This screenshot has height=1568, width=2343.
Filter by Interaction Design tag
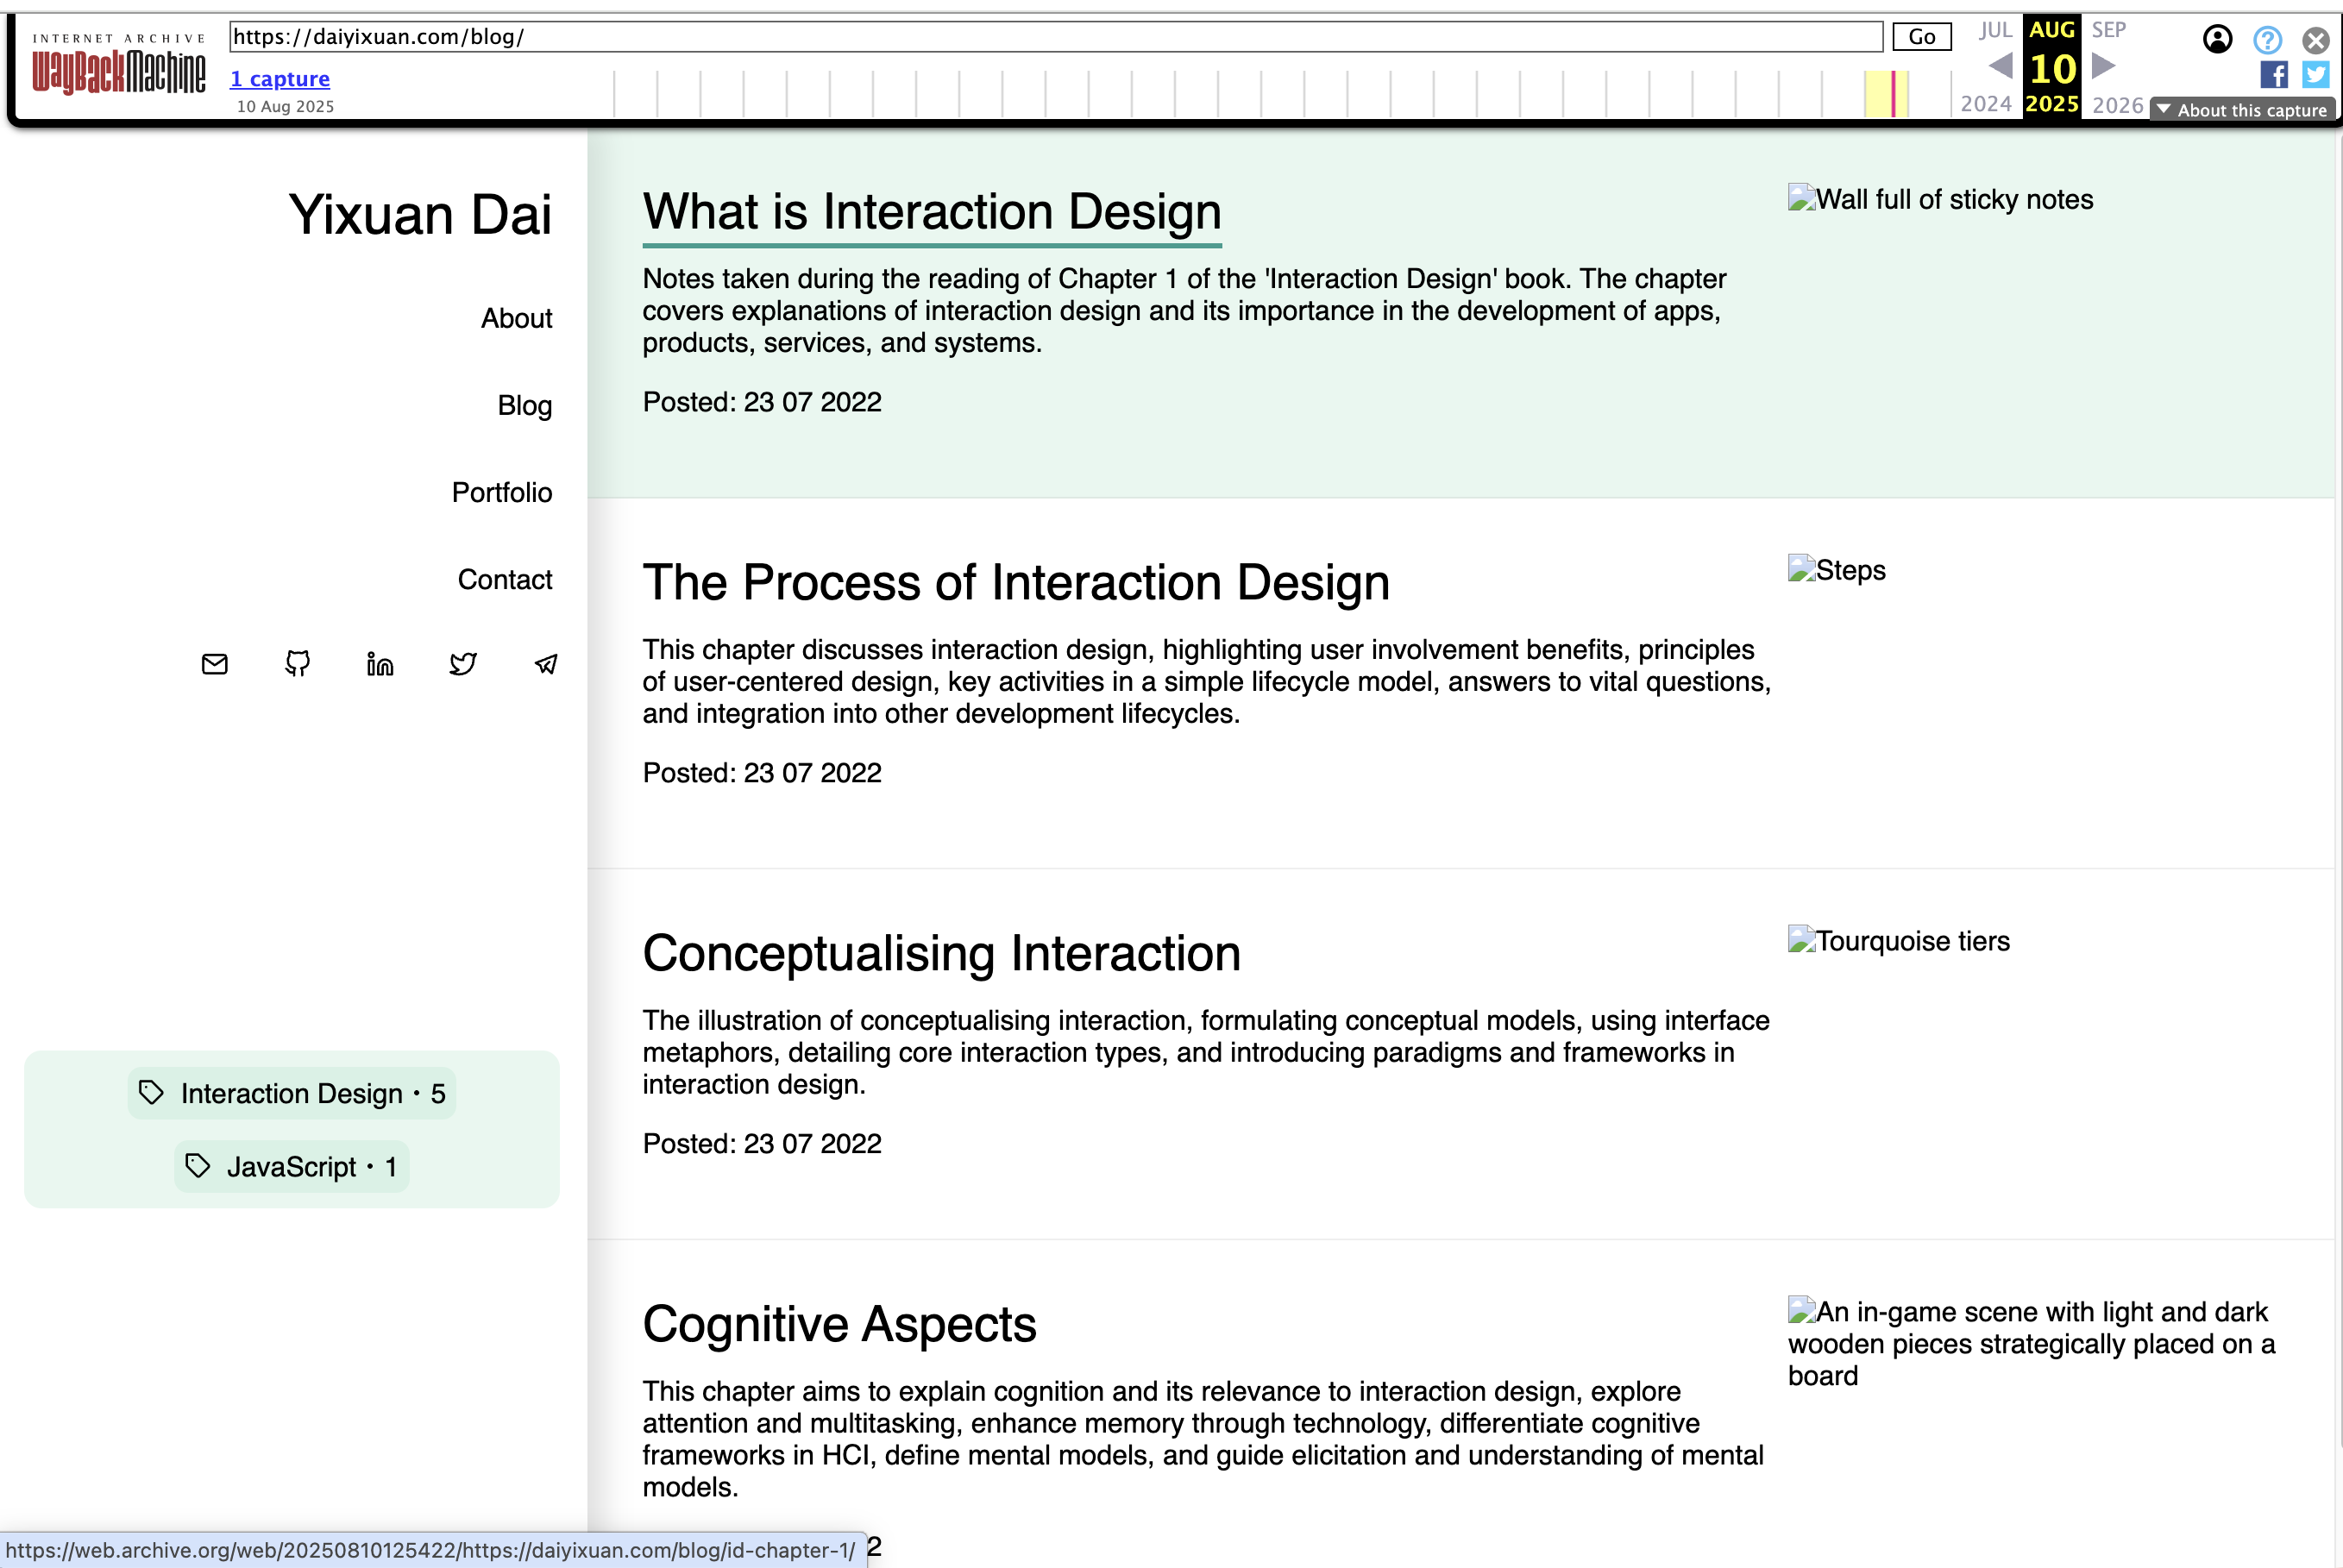[292, 1093]
